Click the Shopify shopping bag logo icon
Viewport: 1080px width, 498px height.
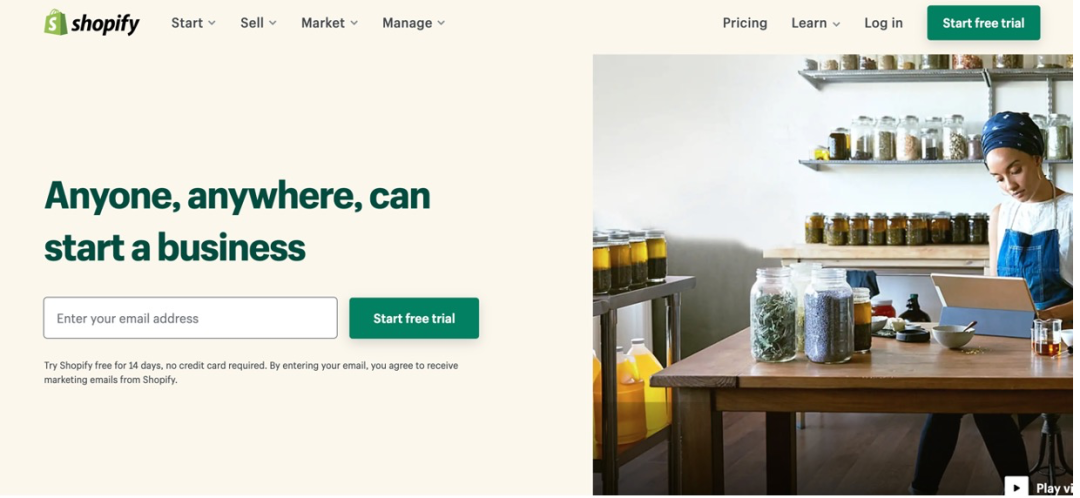(56, 22)
